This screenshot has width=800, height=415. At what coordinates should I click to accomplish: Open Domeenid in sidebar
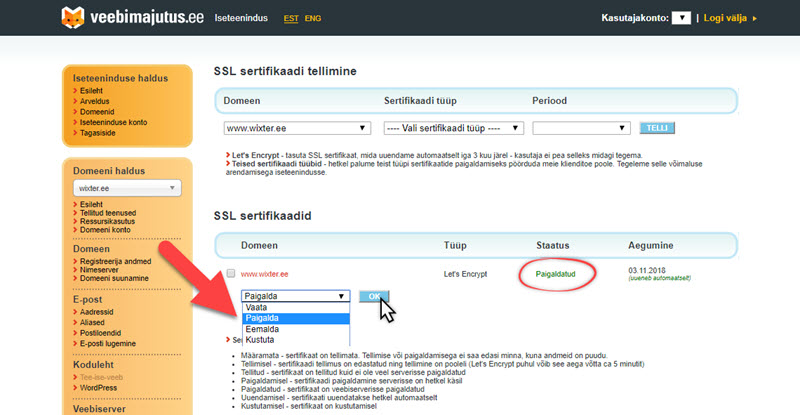pos(97,112)
